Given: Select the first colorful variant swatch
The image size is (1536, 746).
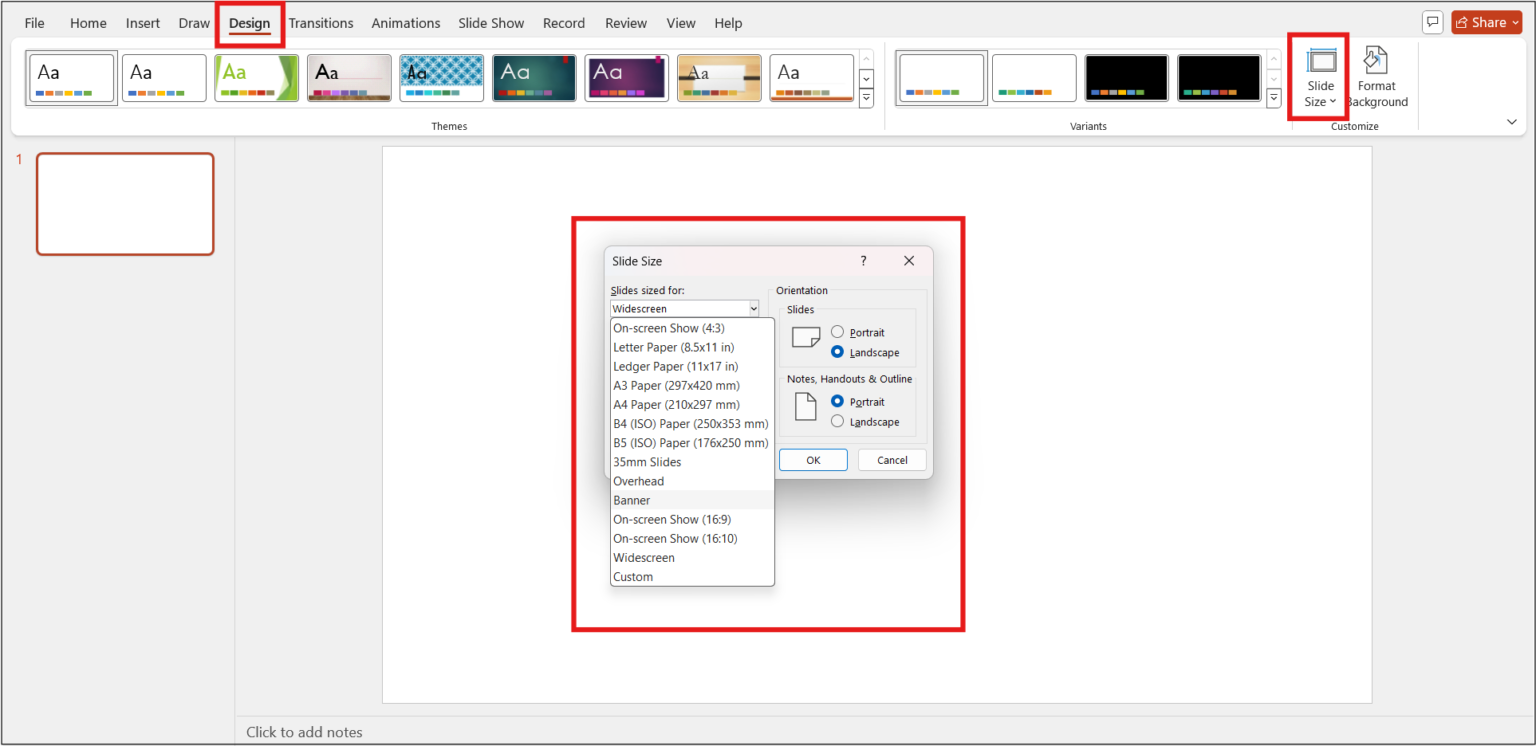Looking at the screenshot, I should pos(941,77).
